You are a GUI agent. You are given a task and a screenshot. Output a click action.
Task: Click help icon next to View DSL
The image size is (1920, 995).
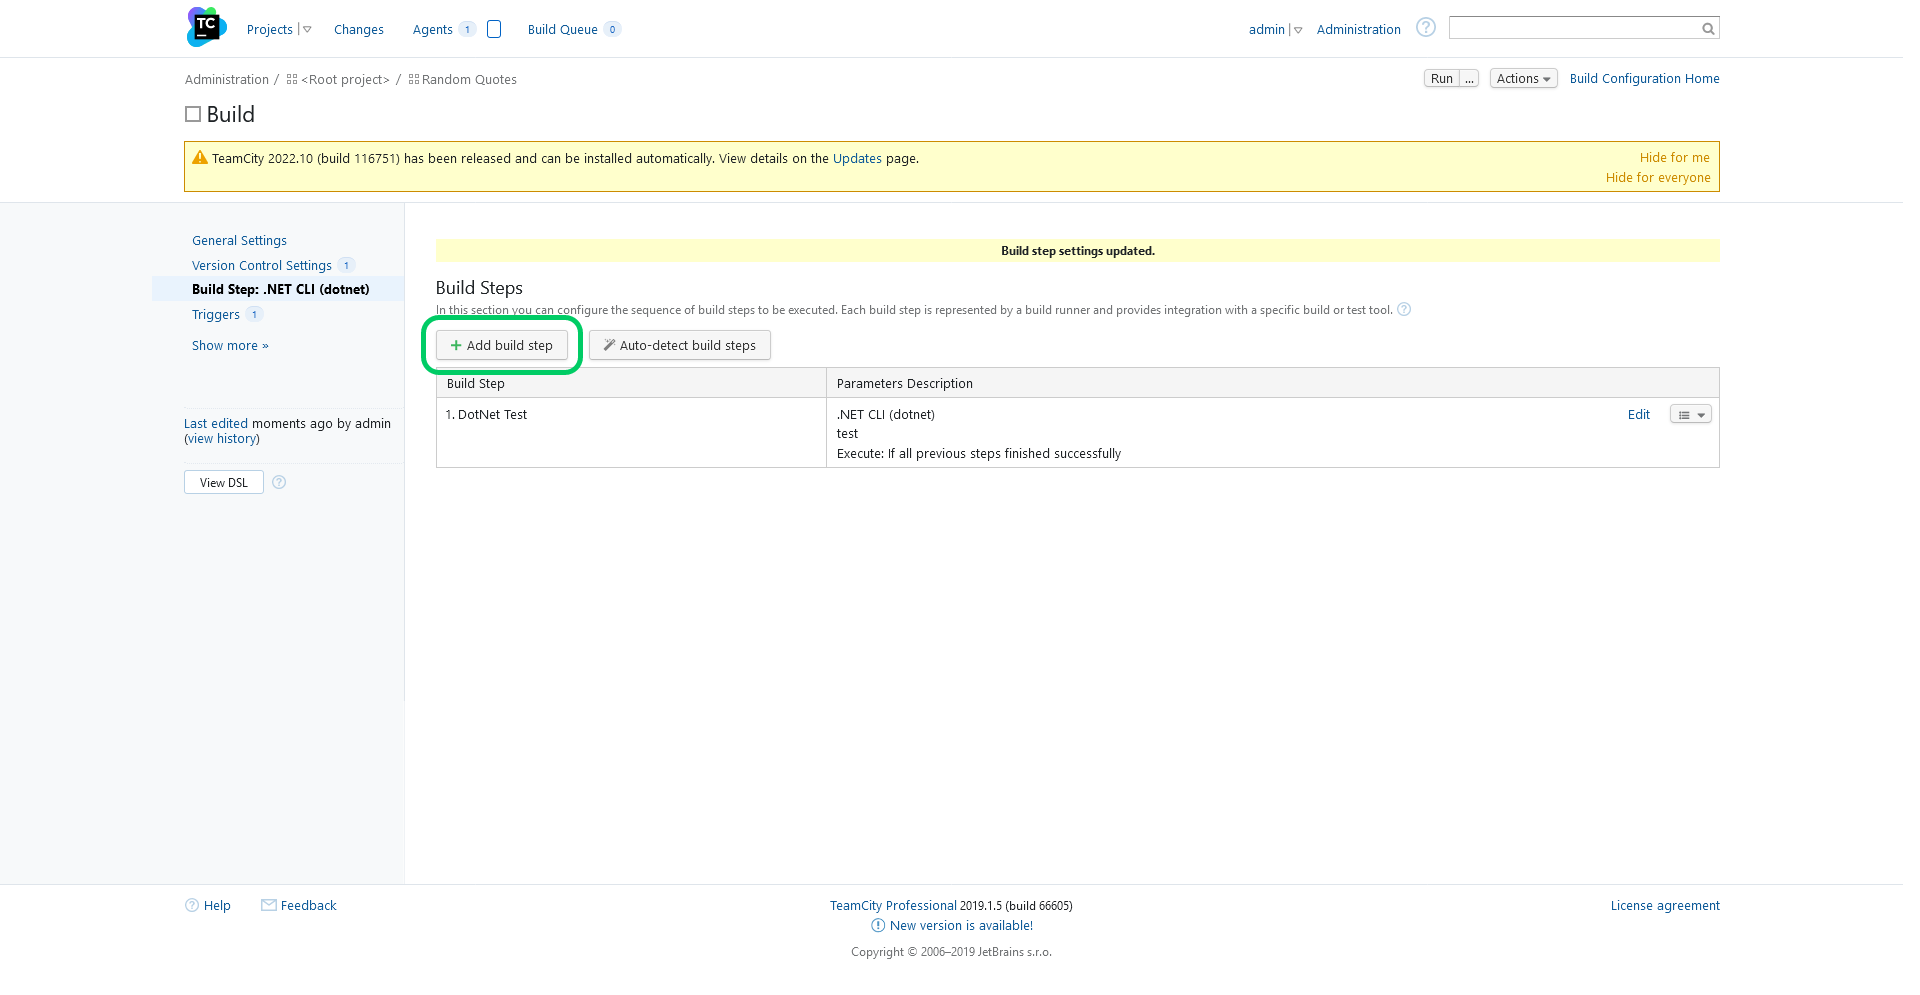279,482
